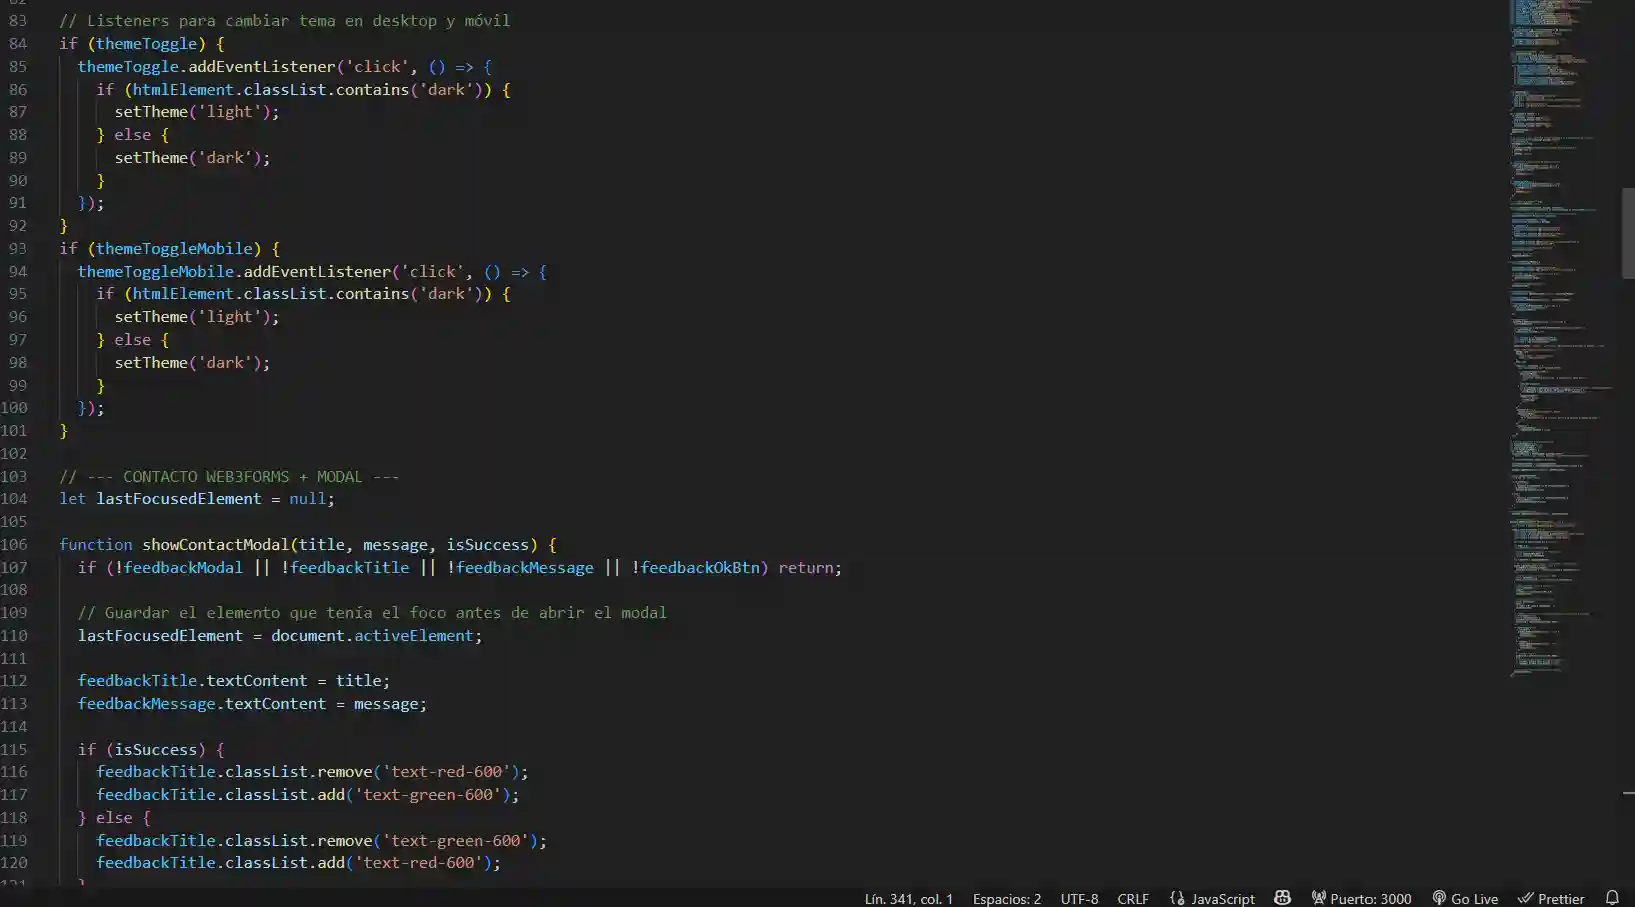Click the CONTACTO WEB3FORMS comment line

point(228,476)
